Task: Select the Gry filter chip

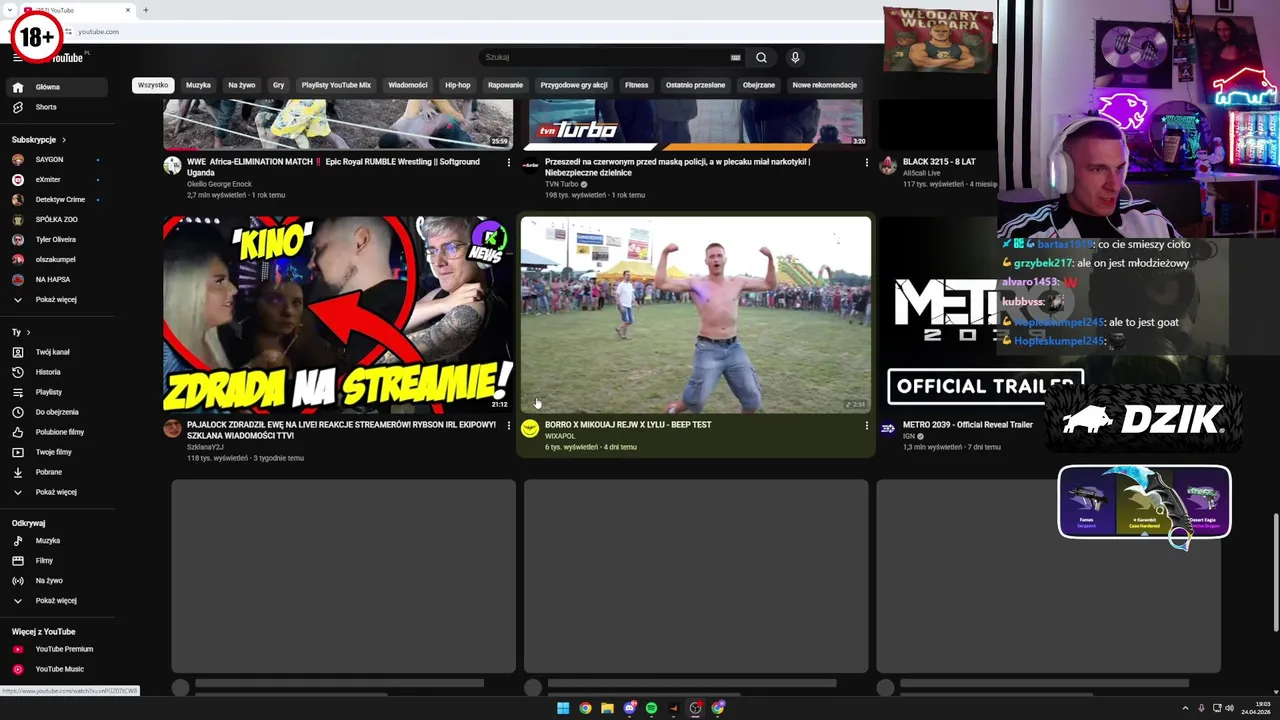Action: [x=278, y=85]
